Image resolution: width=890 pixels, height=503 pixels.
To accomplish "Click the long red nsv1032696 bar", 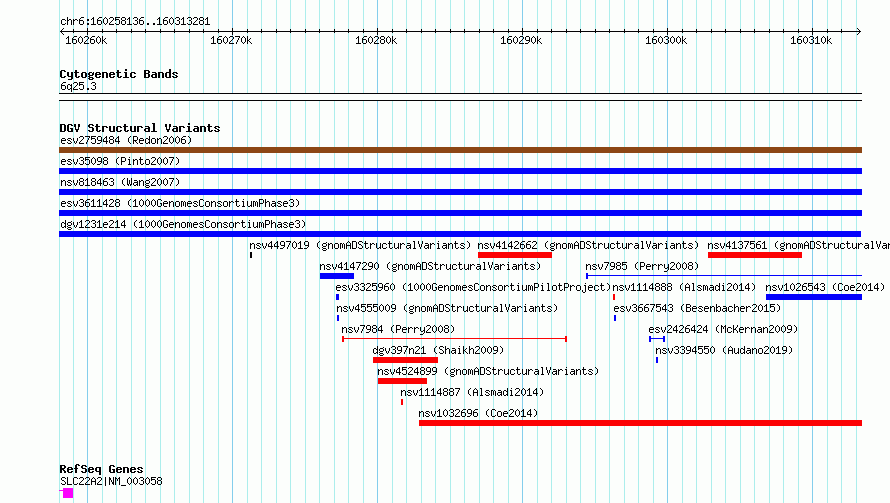I will [640, 423].
